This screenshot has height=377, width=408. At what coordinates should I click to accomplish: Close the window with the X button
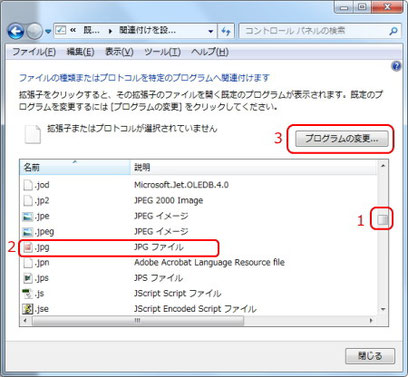tap(387, 7)
